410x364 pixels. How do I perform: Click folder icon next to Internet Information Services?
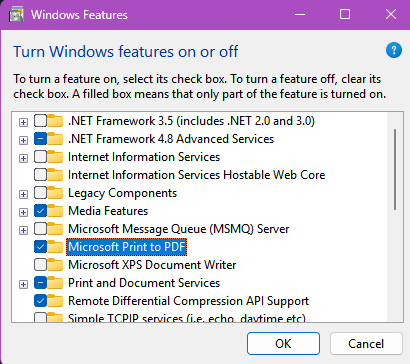(x=55, y=157)
